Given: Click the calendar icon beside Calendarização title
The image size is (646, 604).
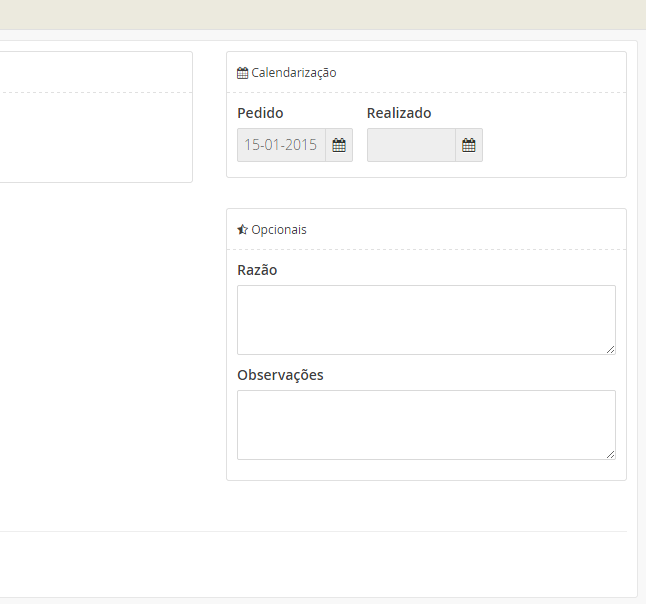Looking at the screenshot, I should tap(242, 73).
